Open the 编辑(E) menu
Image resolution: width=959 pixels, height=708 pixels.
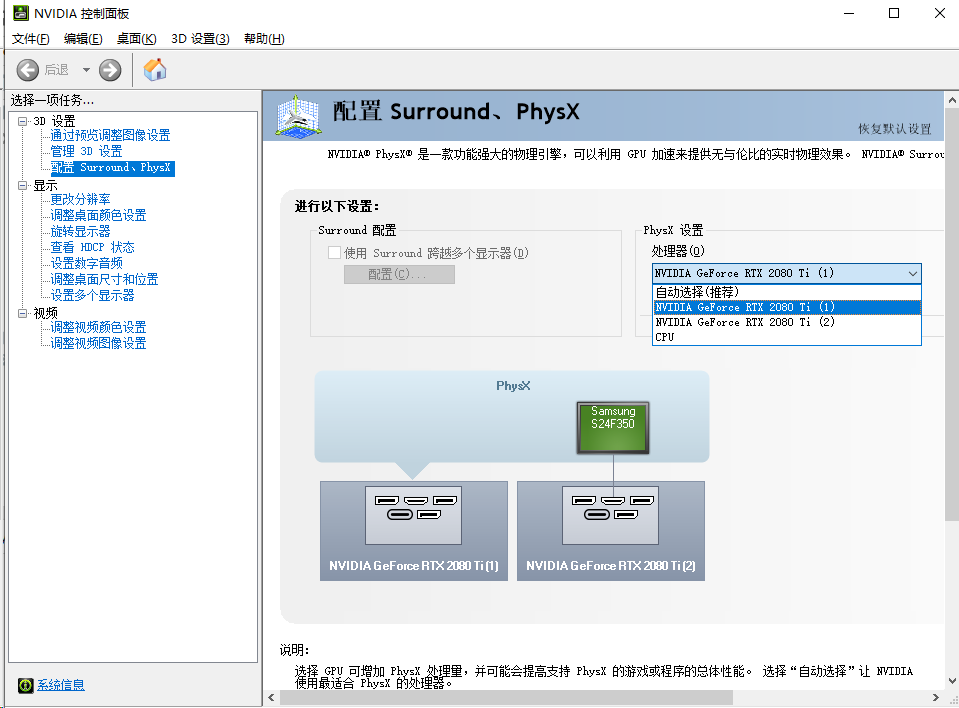click(83, 39)
